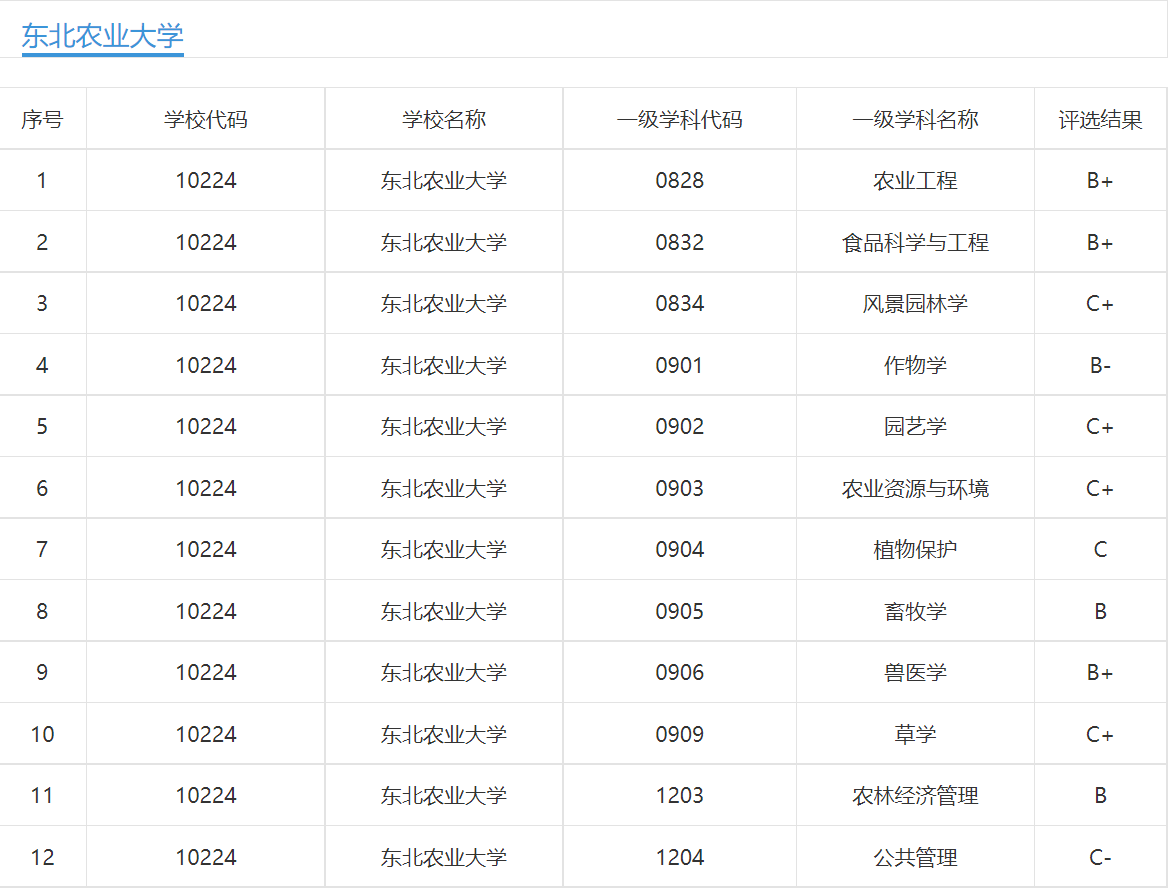Click row number 5 in 序号 column

point(43,426)
